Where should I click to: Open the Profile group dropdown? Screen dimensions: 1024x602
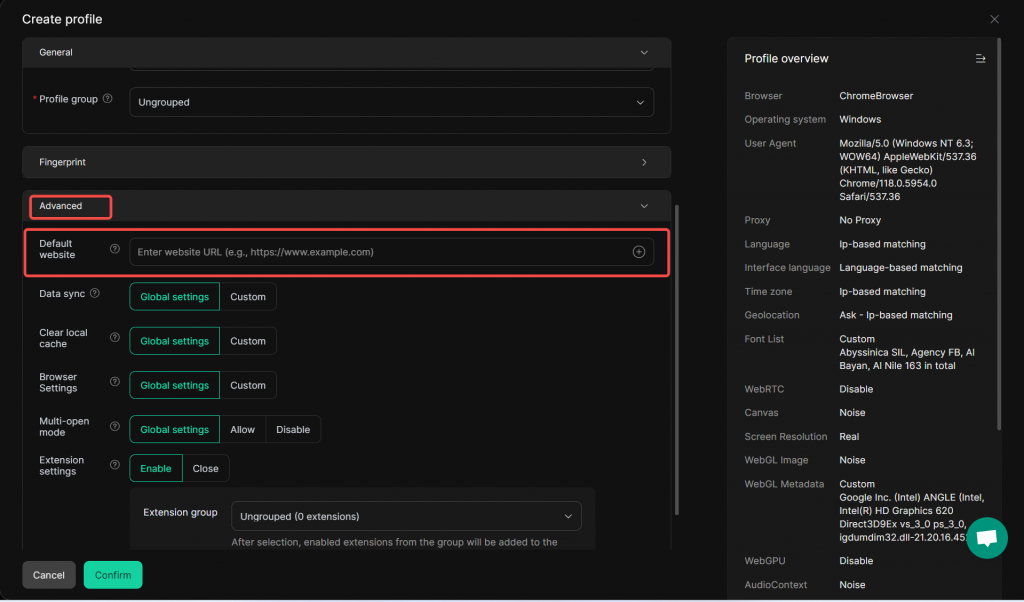[x=392, y=102]
